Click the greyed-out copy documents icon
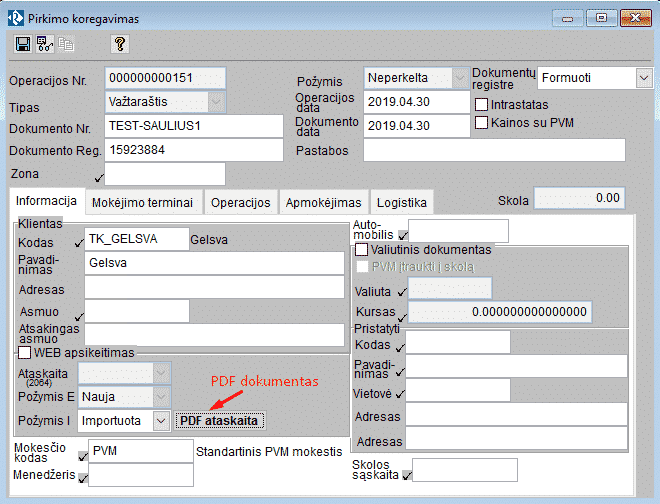 point(67,44)
